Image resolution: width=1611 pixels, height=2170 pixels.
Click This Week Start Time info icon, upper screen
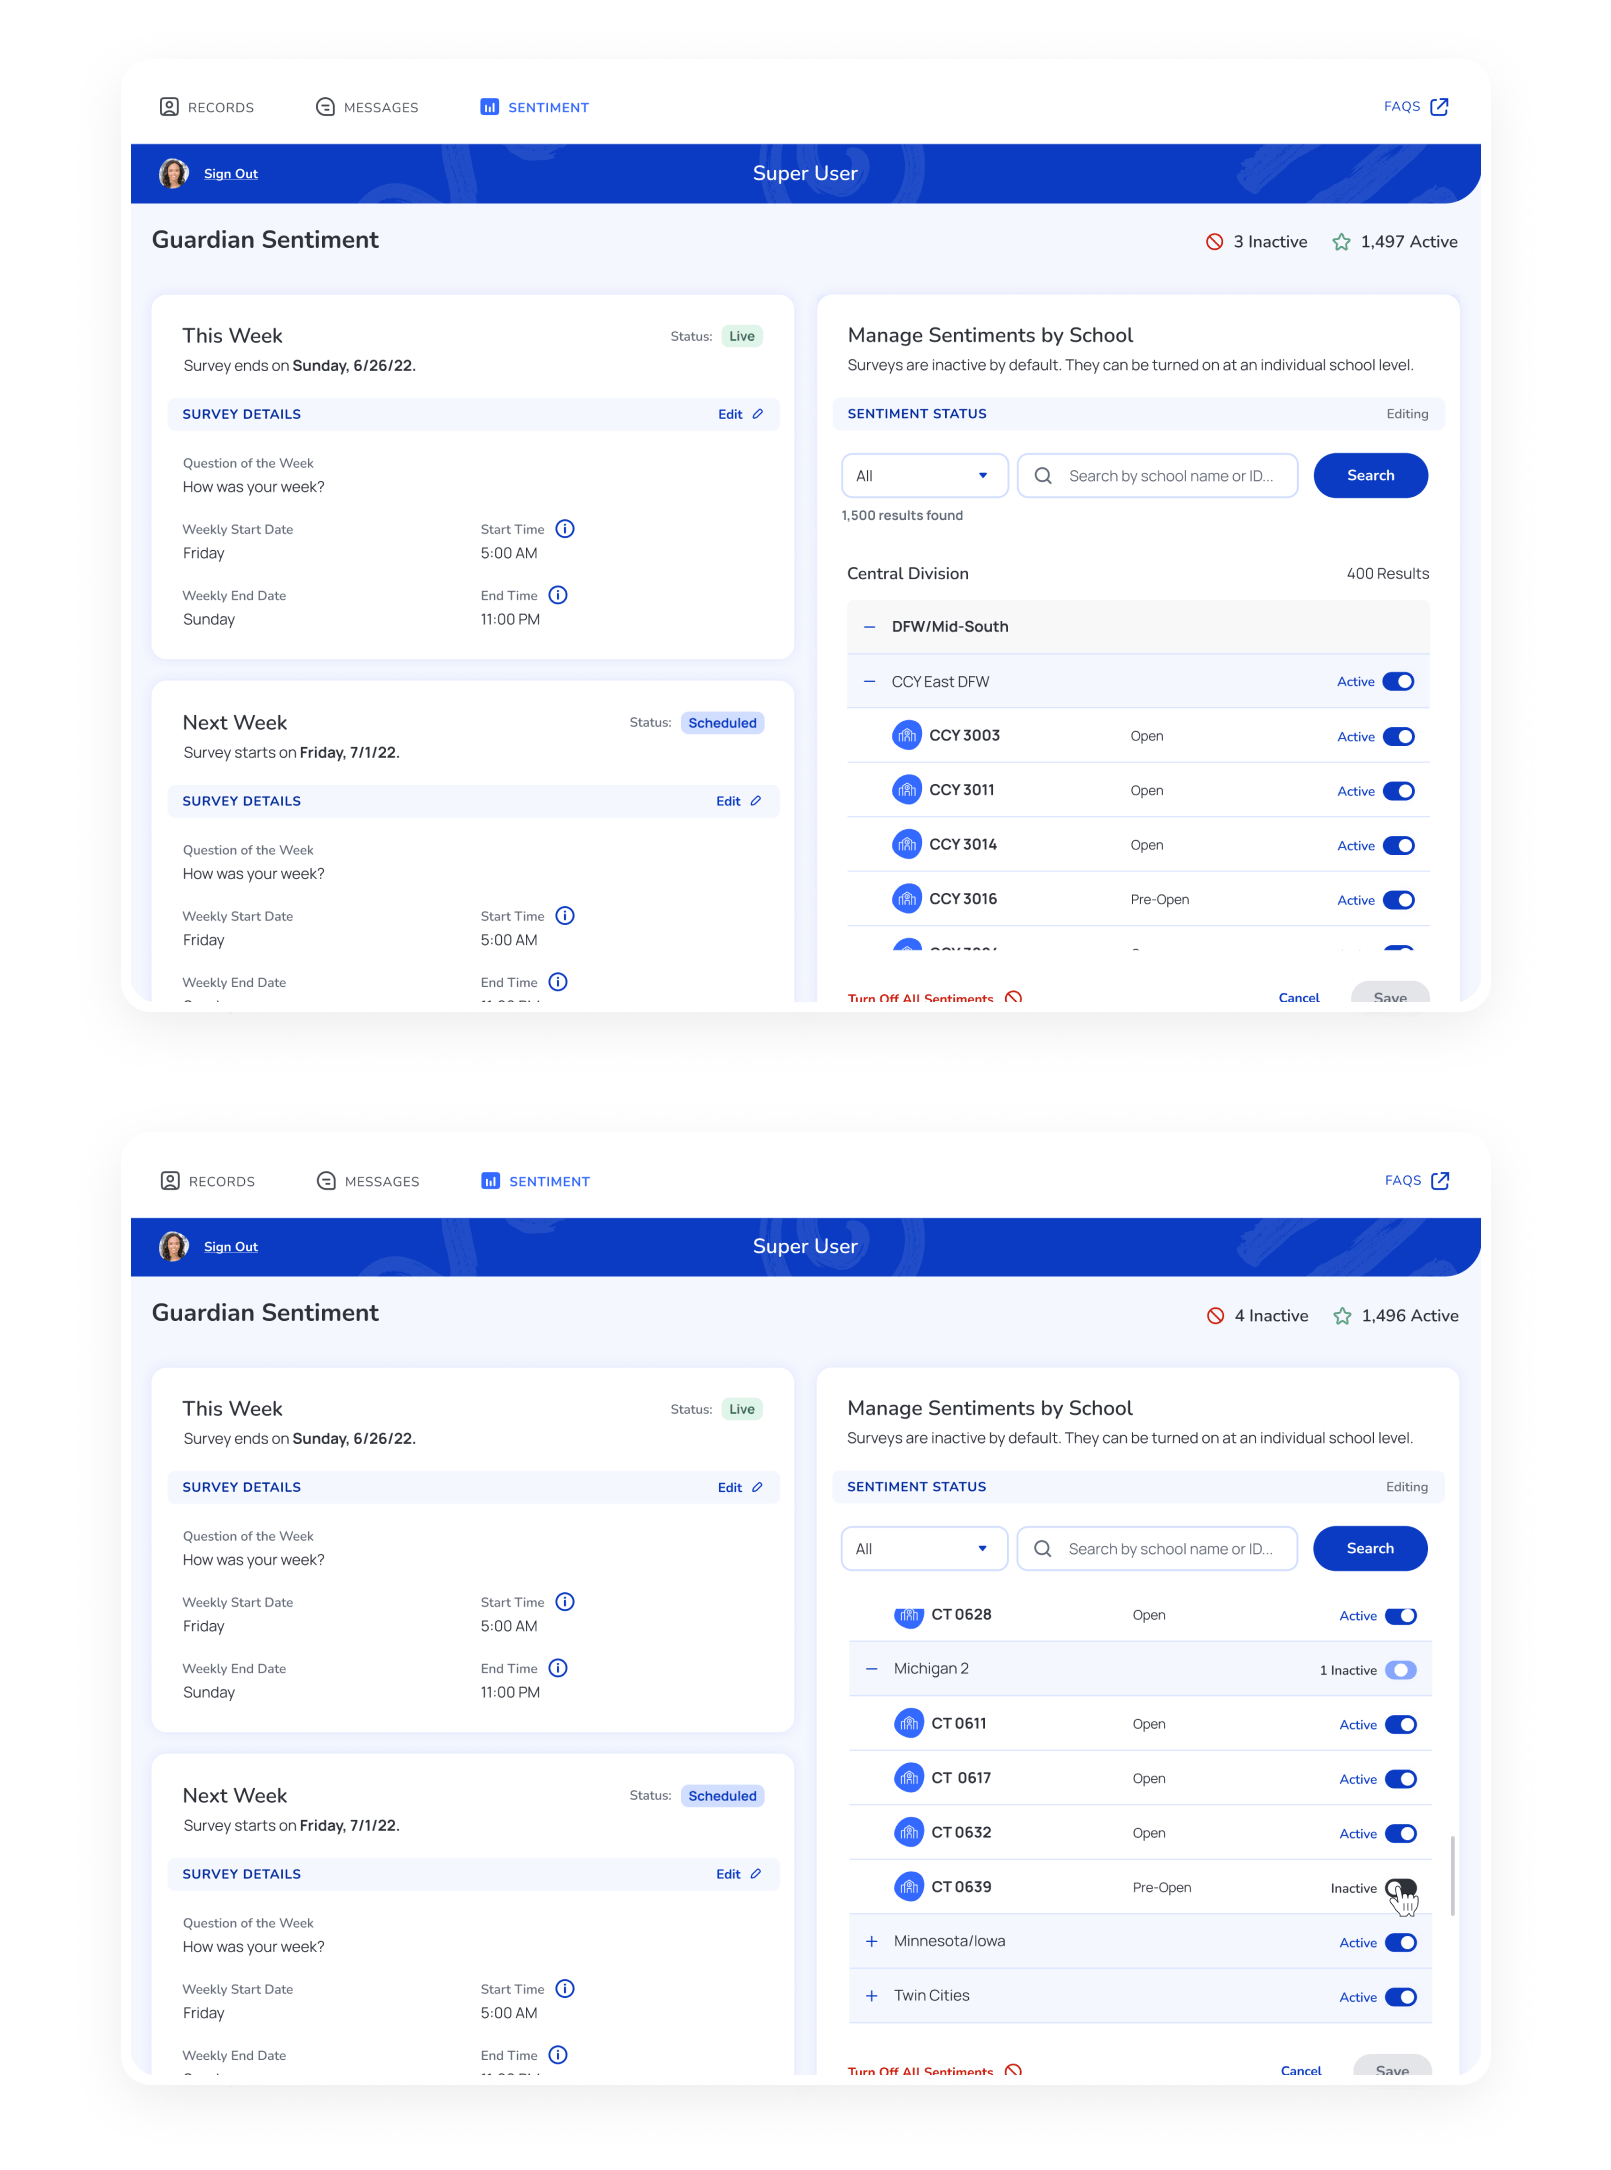click(x=565, y=529)
